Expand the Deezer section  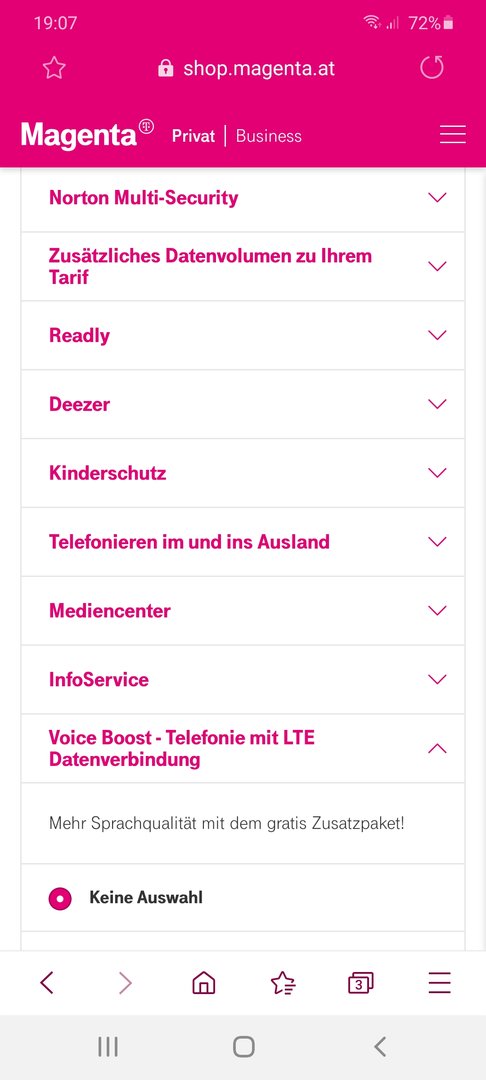click(x=243, y=404)
